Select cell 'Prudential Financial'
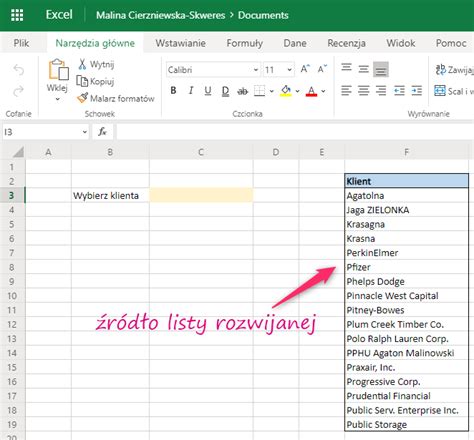474x440 pixels. (x=406, y=396)
